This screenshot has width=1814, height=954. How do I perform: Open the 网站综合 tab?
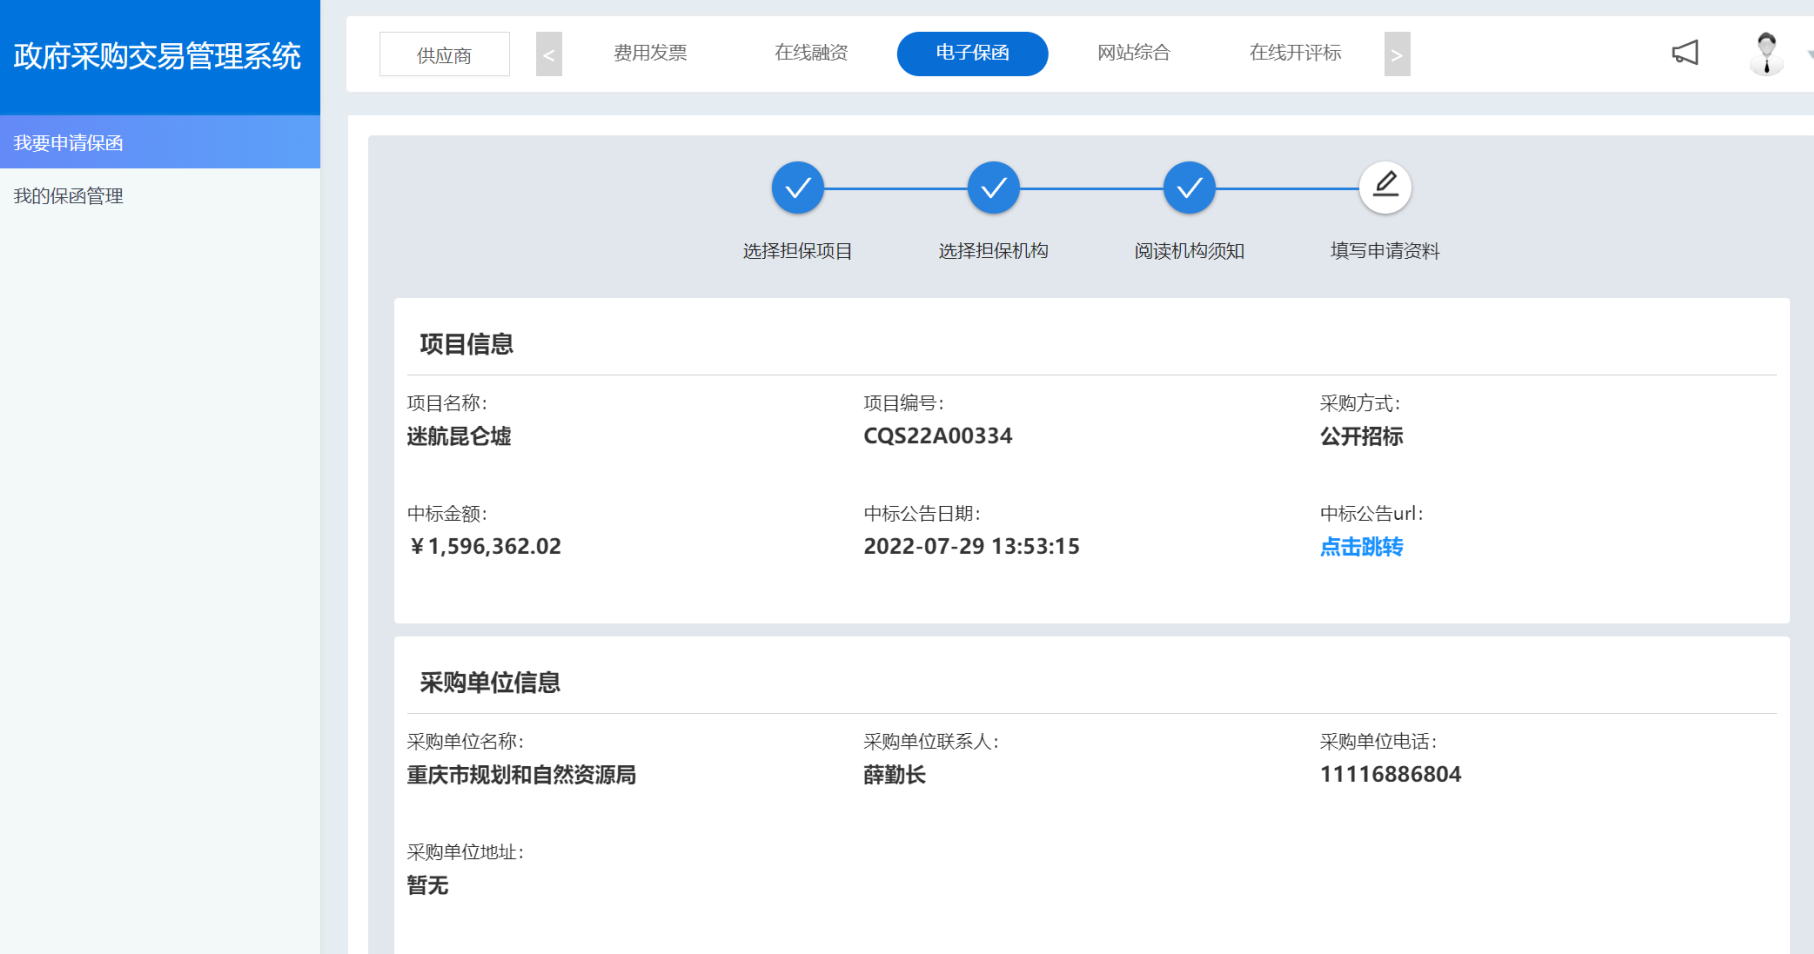pyautogui.click(x=1133, y=53)
